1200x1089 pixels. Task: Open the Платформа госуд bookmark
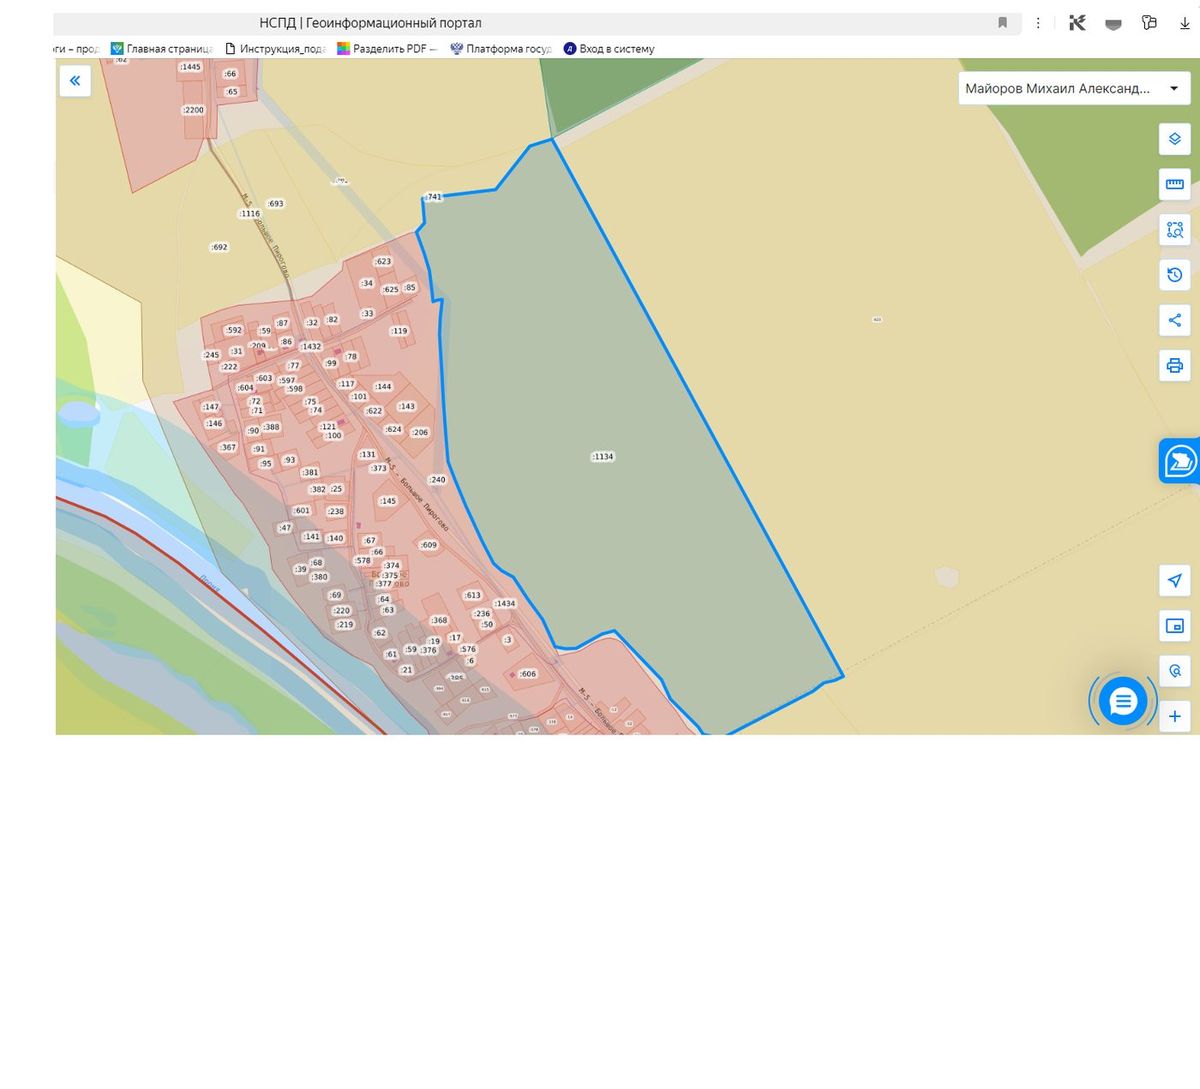(501, 48)
